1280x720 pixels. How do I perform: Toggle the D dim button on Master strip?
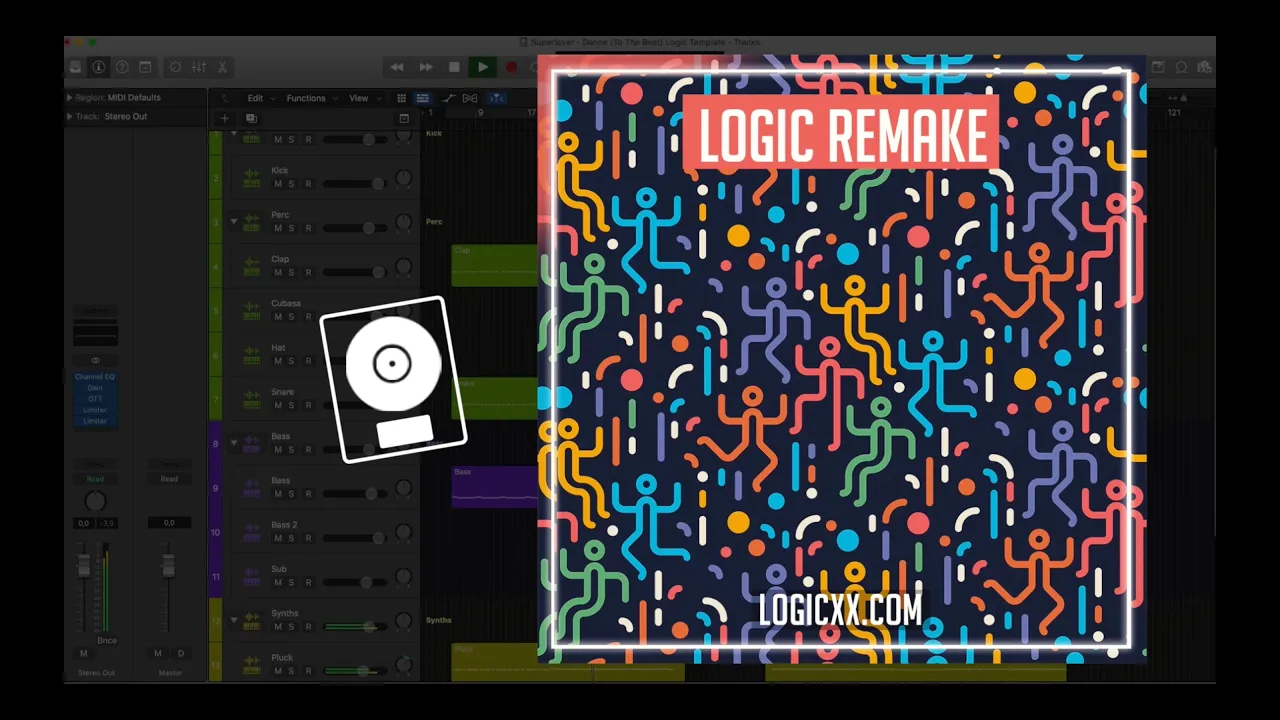tap(181, 653)
